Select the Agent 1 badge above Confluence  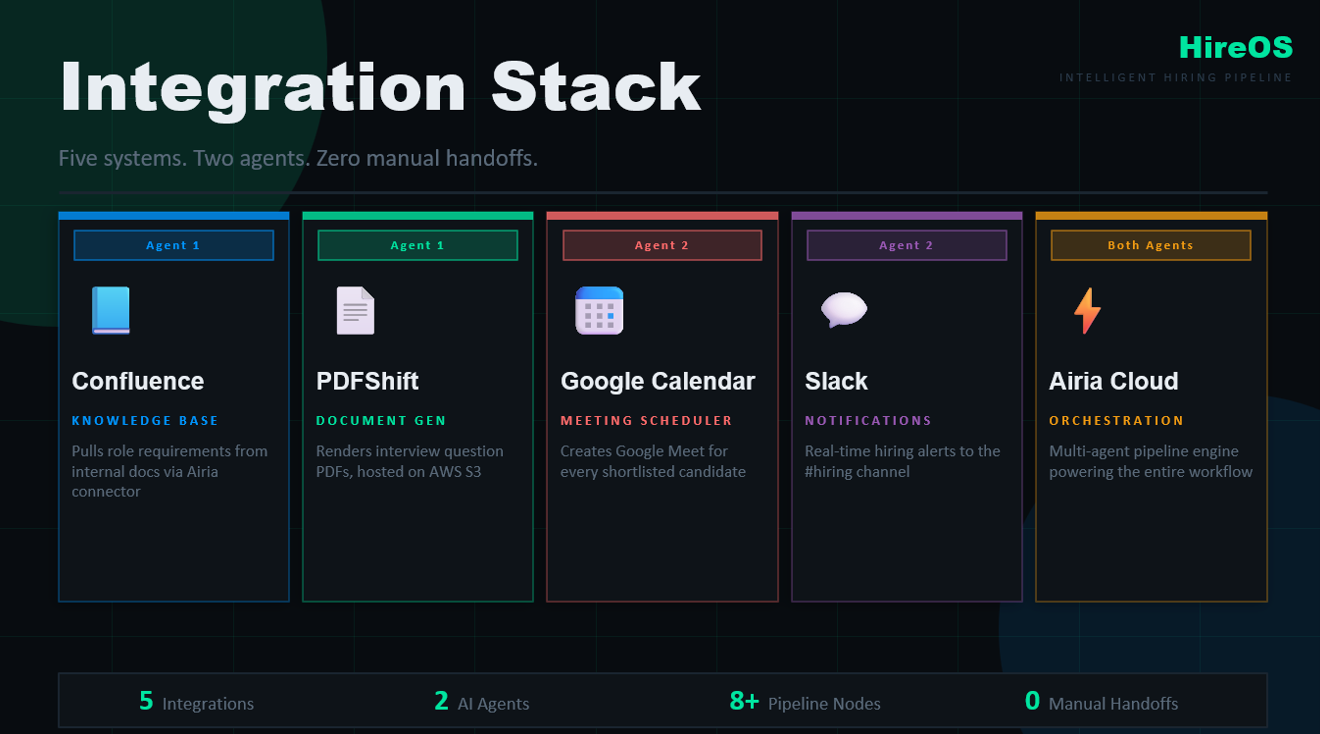click(174, 245)
